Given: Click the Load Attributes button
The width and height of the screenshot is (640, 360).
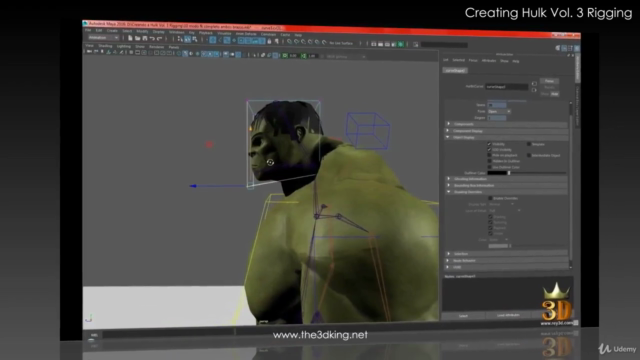Looking at the screenshot, I should point(508,316).
